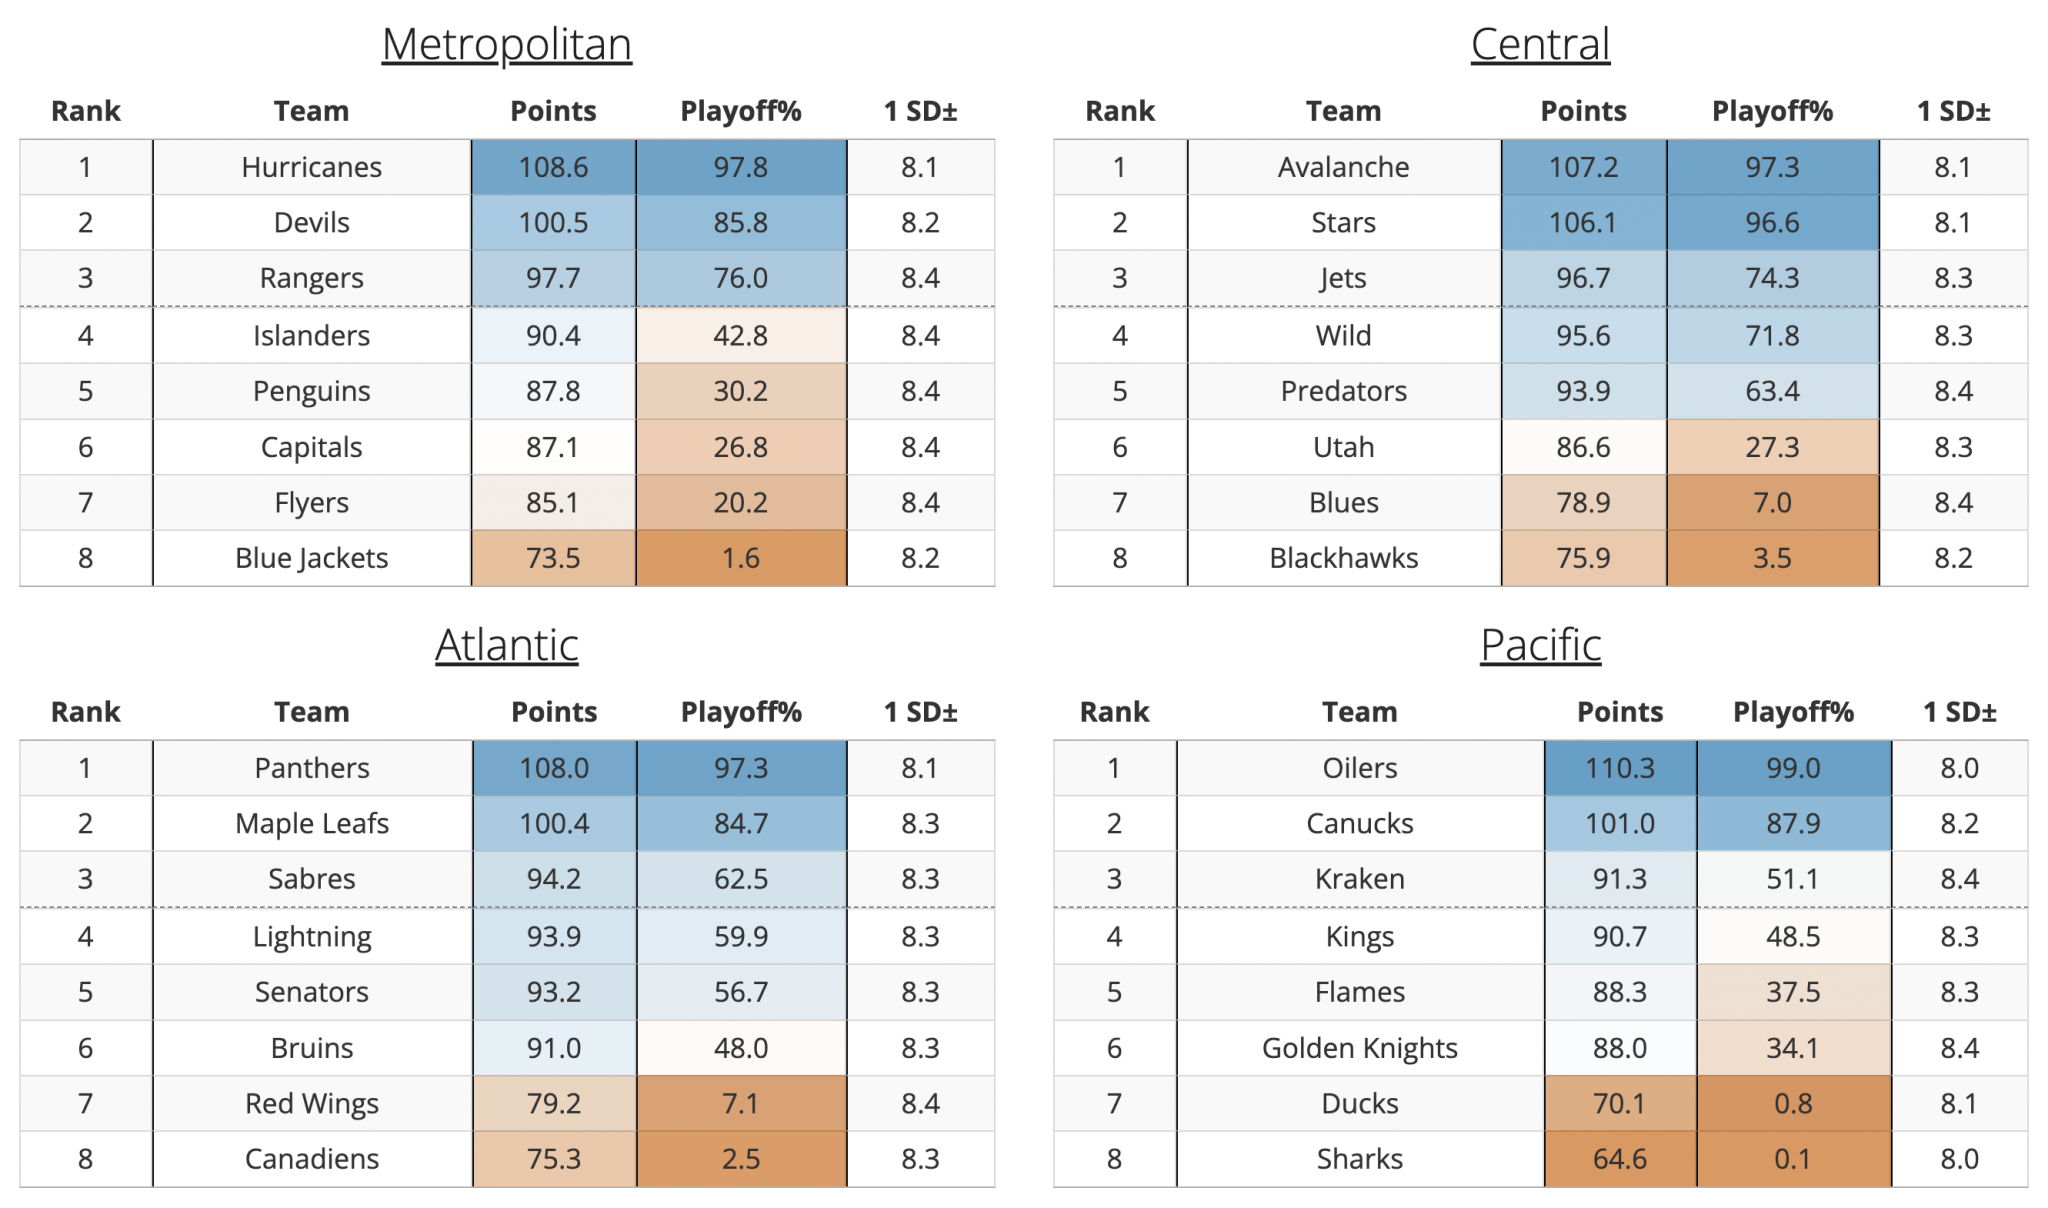Click the Islanders 42.8 playoff cell

(x=740, y=336)
